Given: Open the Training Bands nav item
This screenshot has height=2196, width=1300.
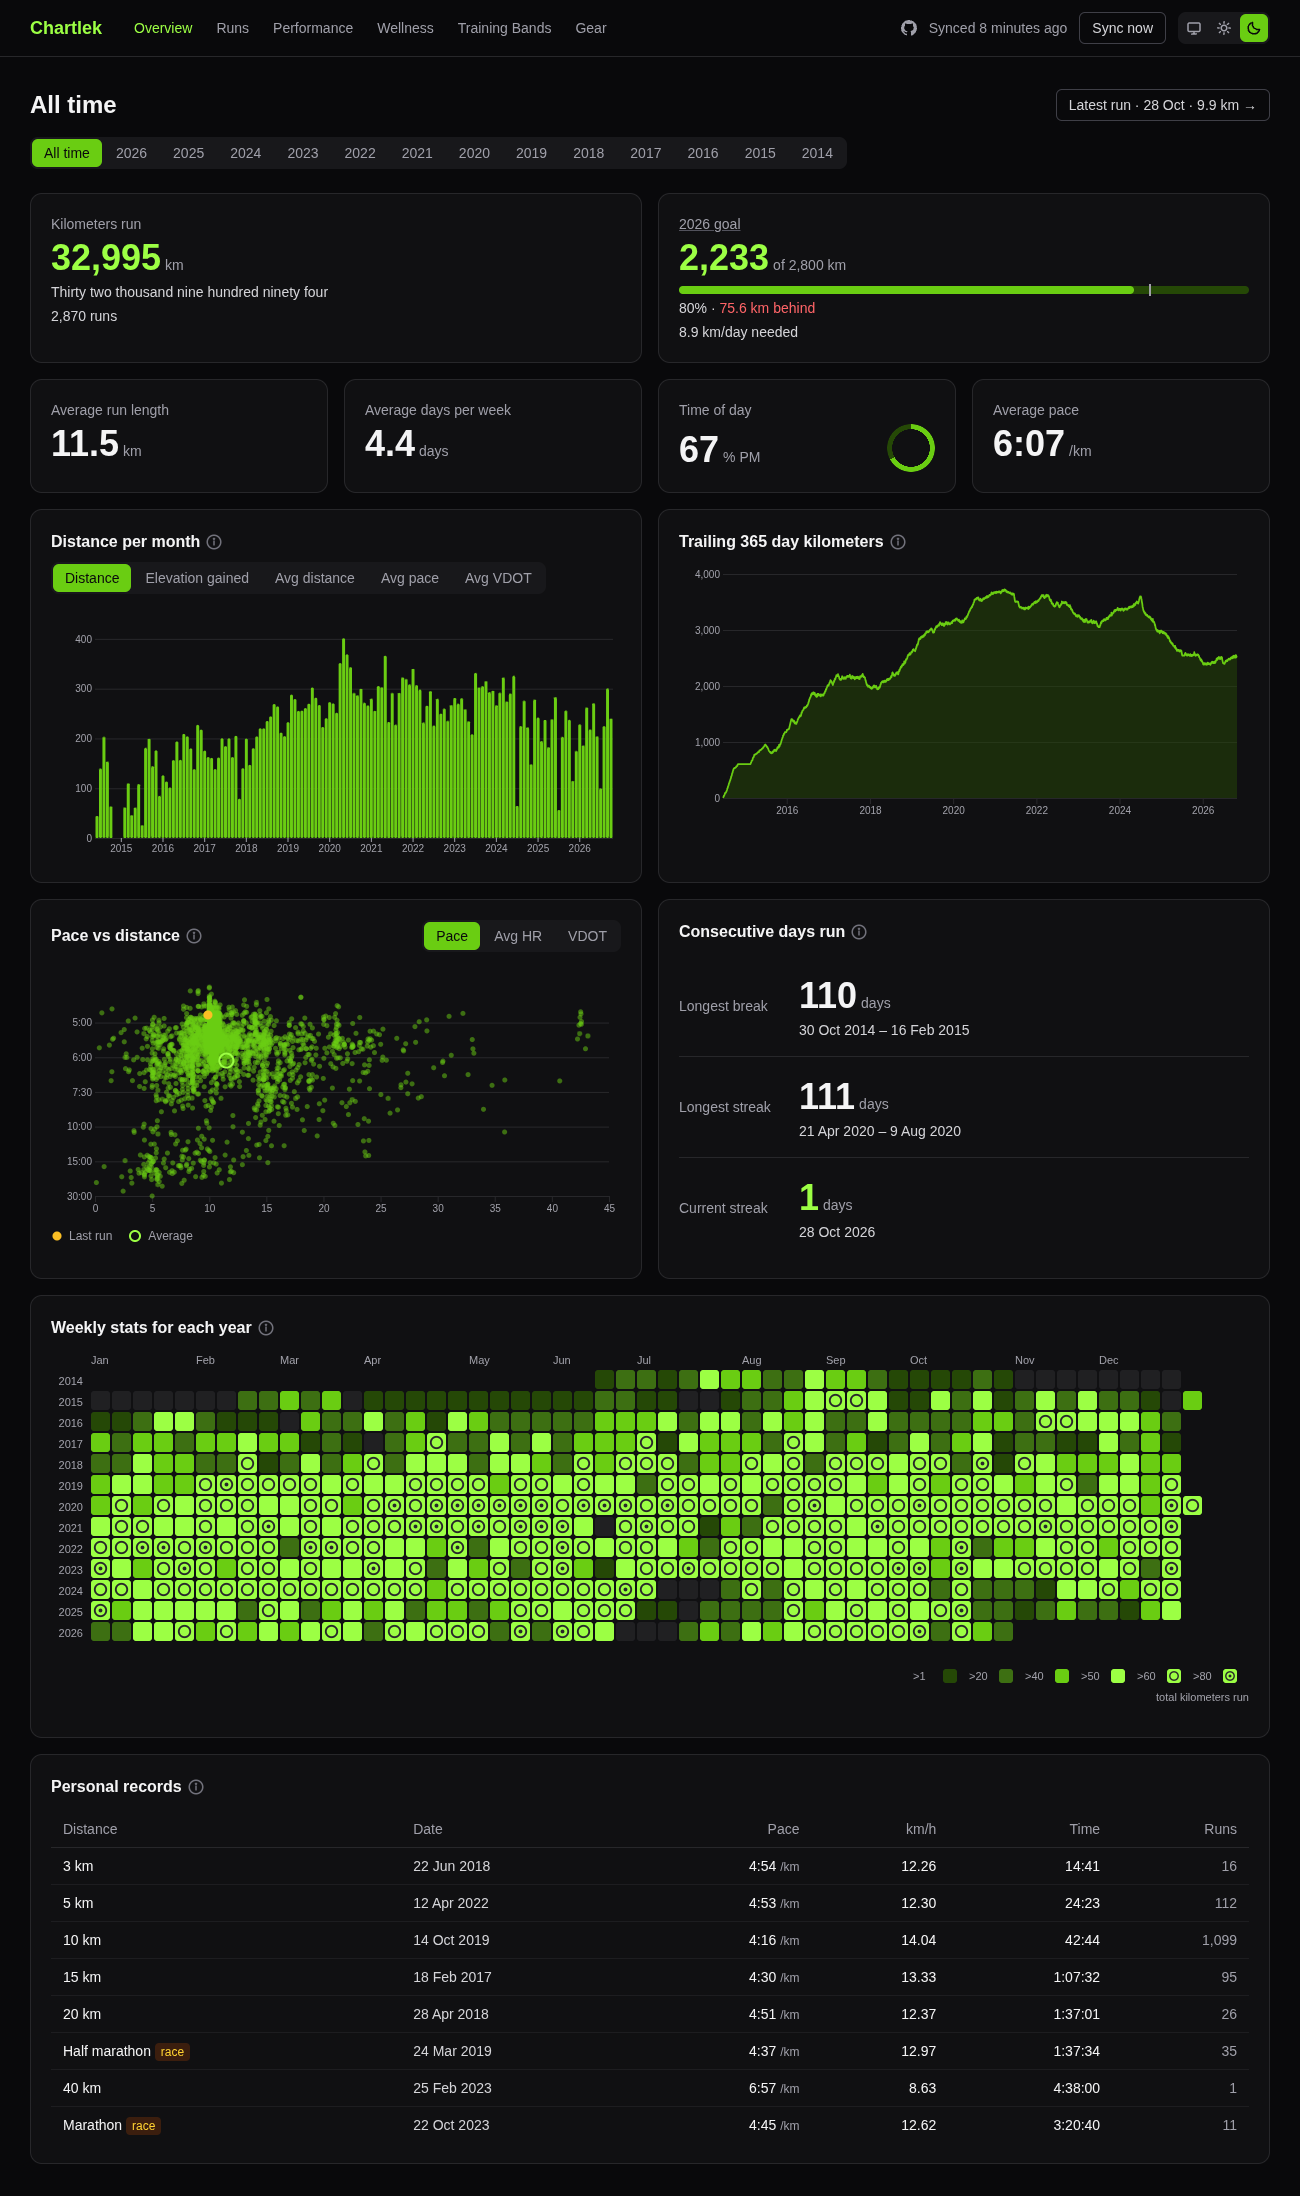Looking at the screenshot, I should coord(504,28).
